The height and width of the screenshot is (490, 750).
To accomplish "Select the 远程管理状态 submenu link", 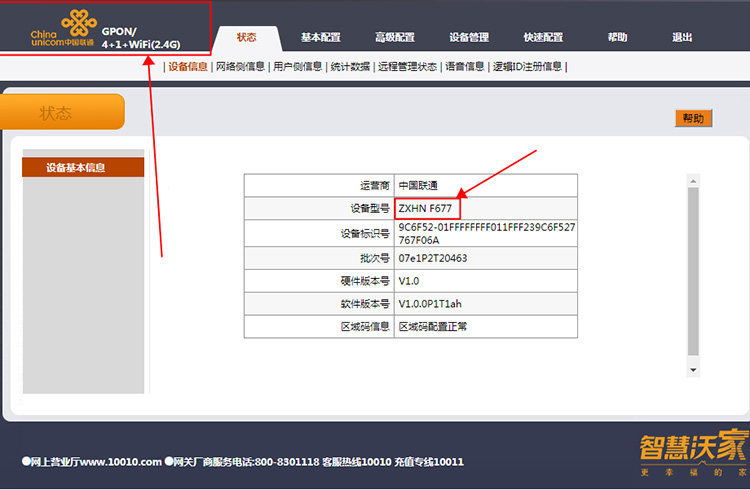I will point(408,67).
